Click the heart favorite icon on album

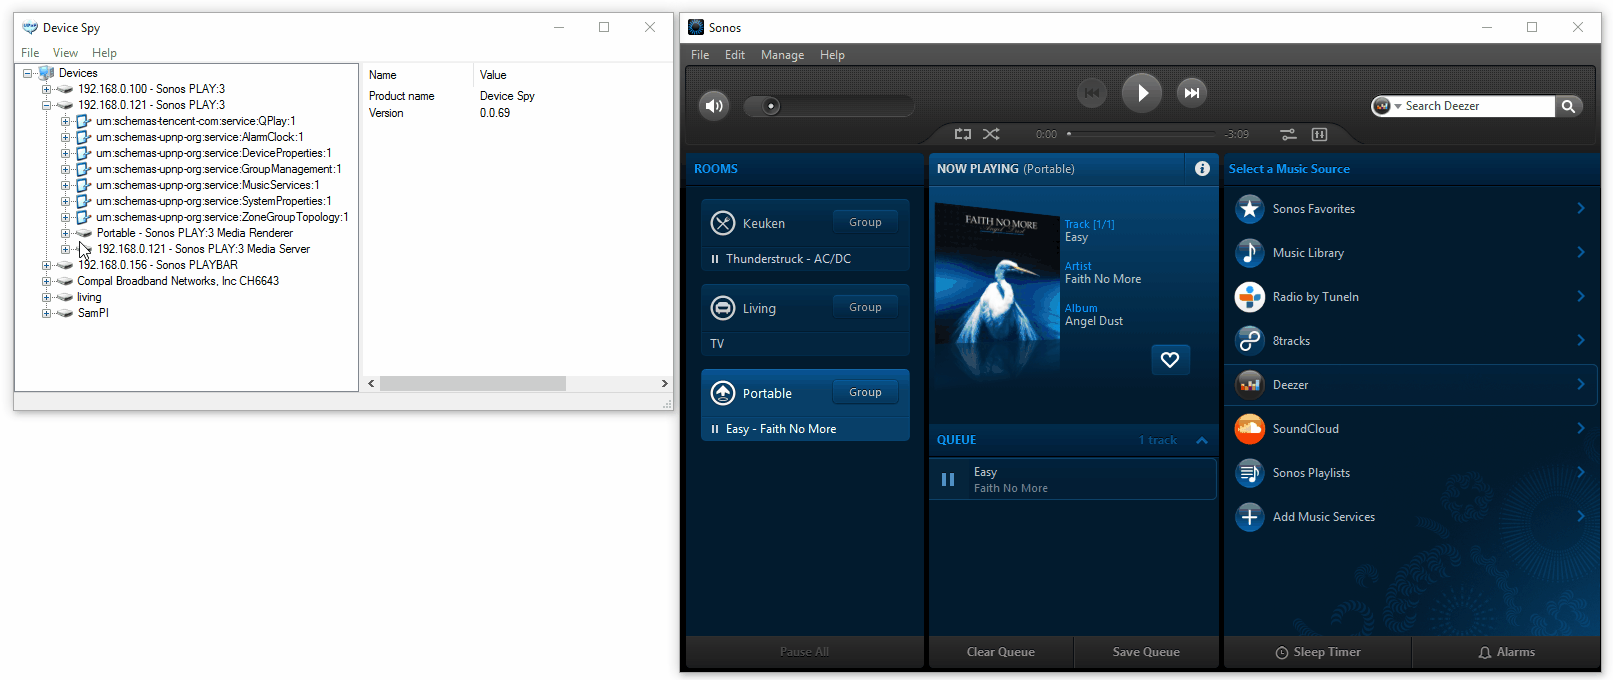(1170, 360)
